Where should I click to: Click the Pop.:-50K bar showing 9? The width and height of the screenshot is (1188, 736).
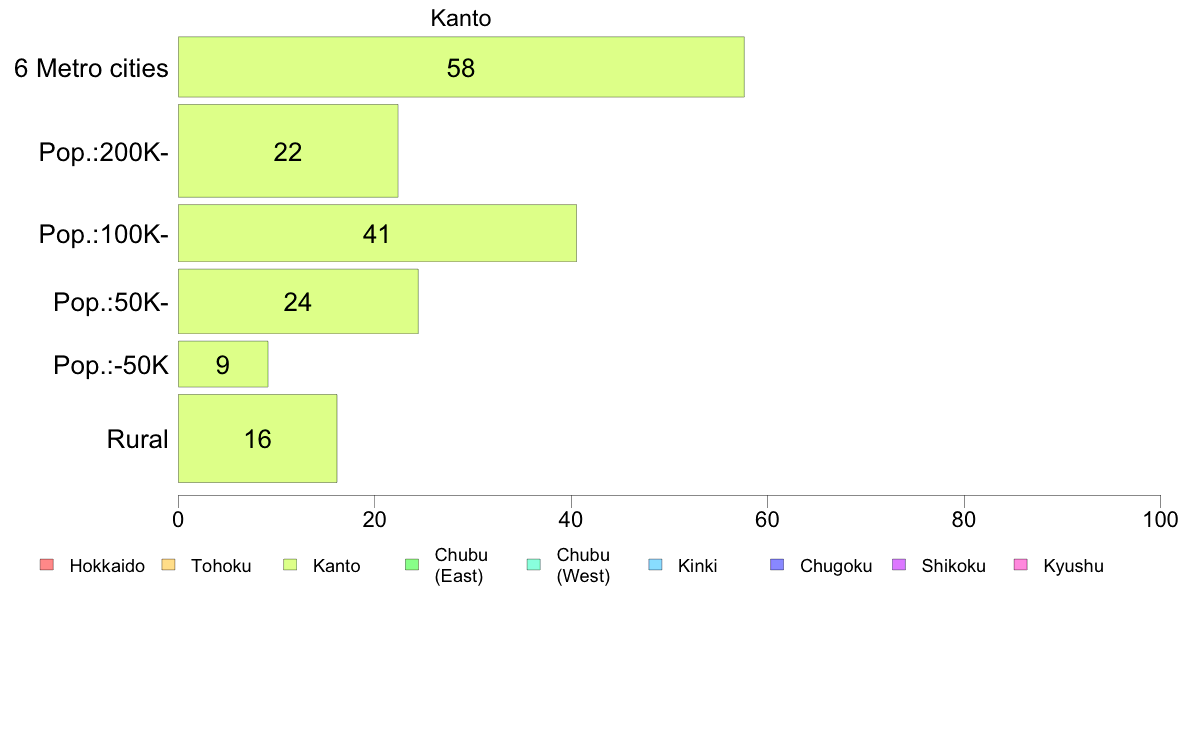pos(223,365)
